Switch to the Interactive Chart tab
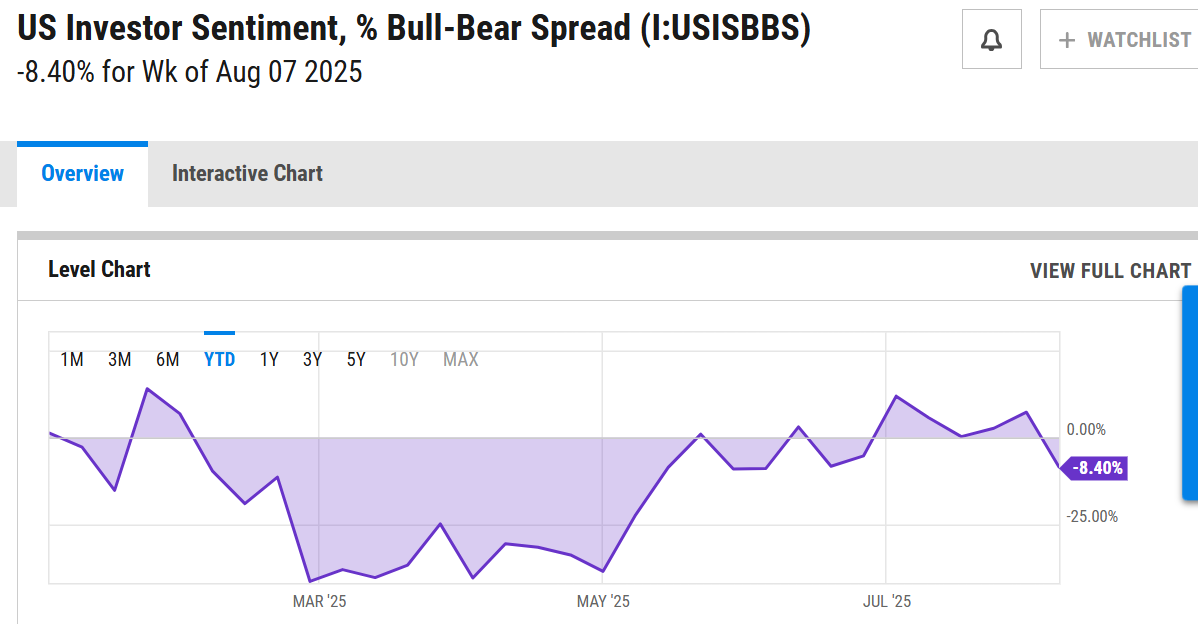1198x624 pixels. point(247,173)
